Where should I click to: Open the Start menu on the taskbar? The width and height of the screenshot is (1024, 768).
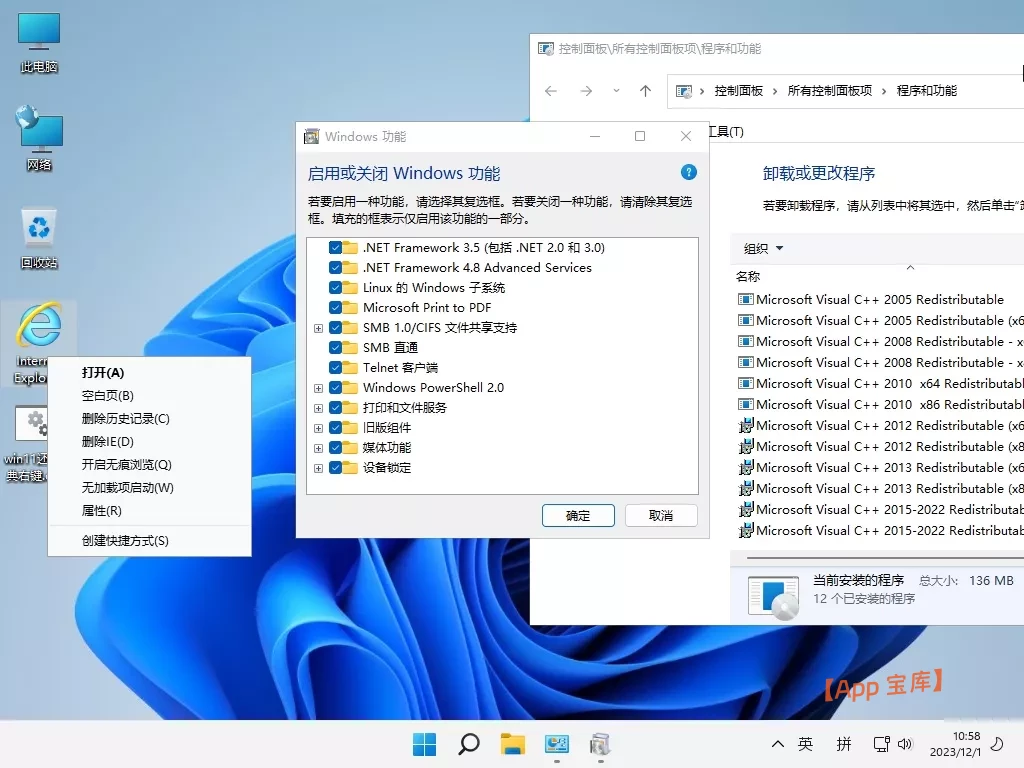pos(423,744)
